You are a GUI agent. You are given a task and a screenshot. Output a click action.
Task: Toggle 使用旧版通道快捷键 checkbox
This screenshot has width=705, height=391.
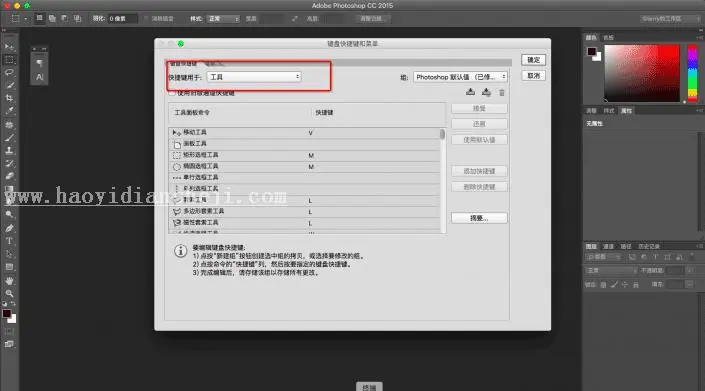[x=172, y=93]
